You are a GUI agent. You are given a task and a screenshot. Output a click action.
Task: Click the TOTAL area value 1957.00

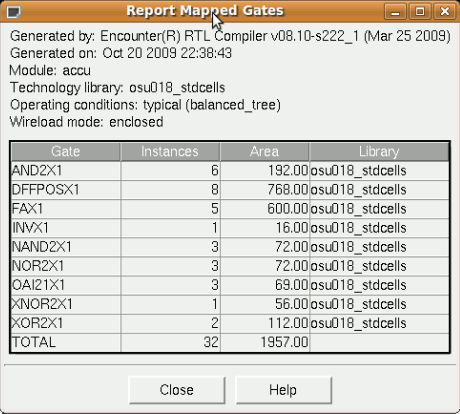(x=284, y=342)
